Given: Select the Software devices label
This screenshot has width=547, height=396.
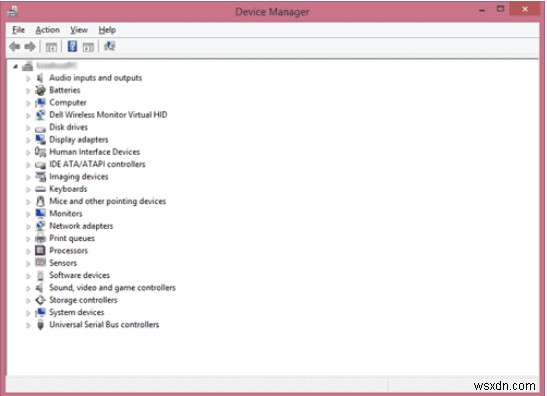Looking at the screenshot, I should point(80,275).
